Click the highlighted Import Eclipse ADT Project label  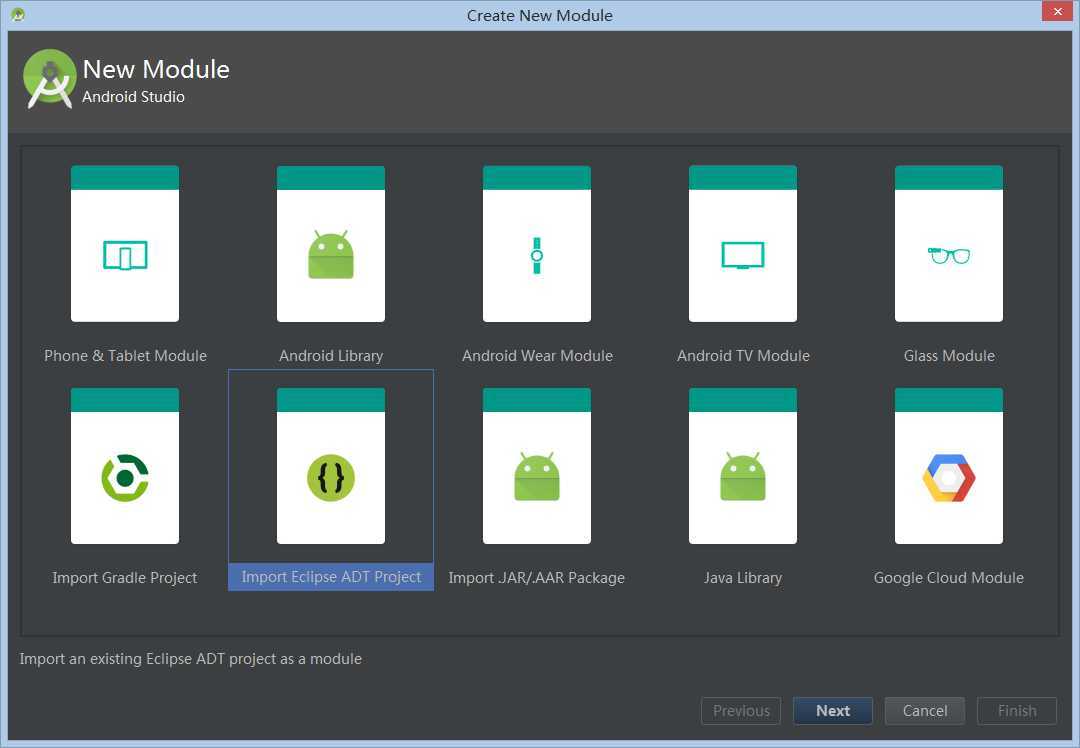pos(331,577)
